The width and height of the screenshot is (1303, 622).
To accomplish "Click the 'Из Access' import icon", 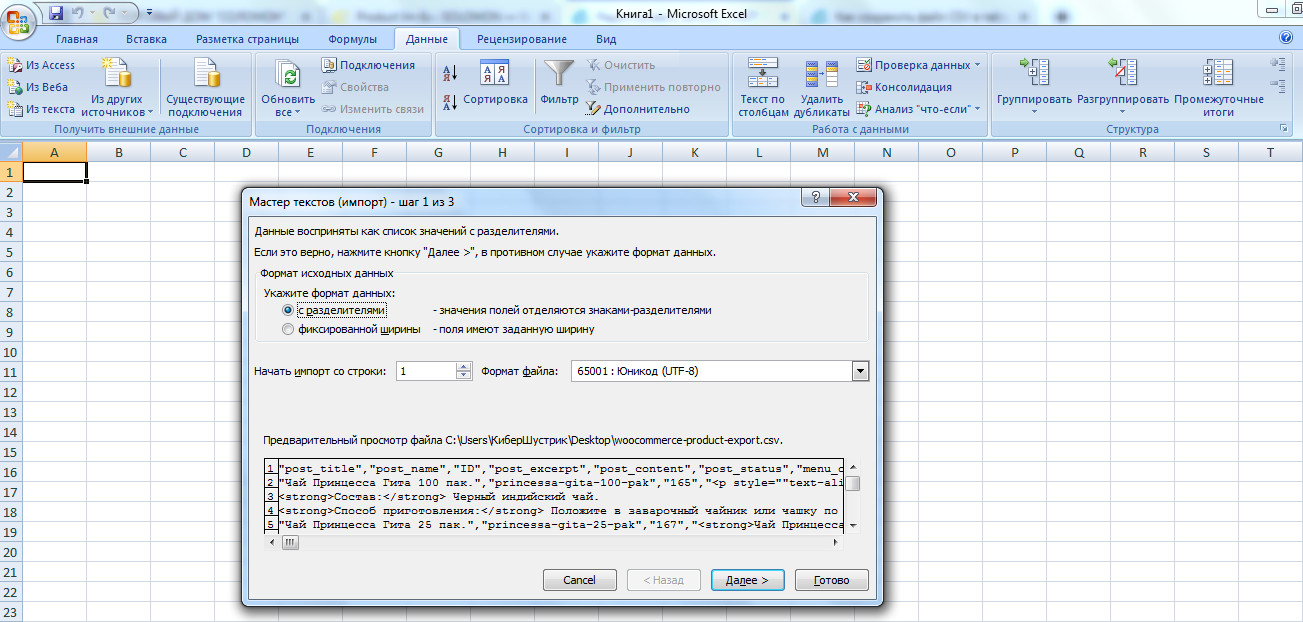I will (16, 65).
